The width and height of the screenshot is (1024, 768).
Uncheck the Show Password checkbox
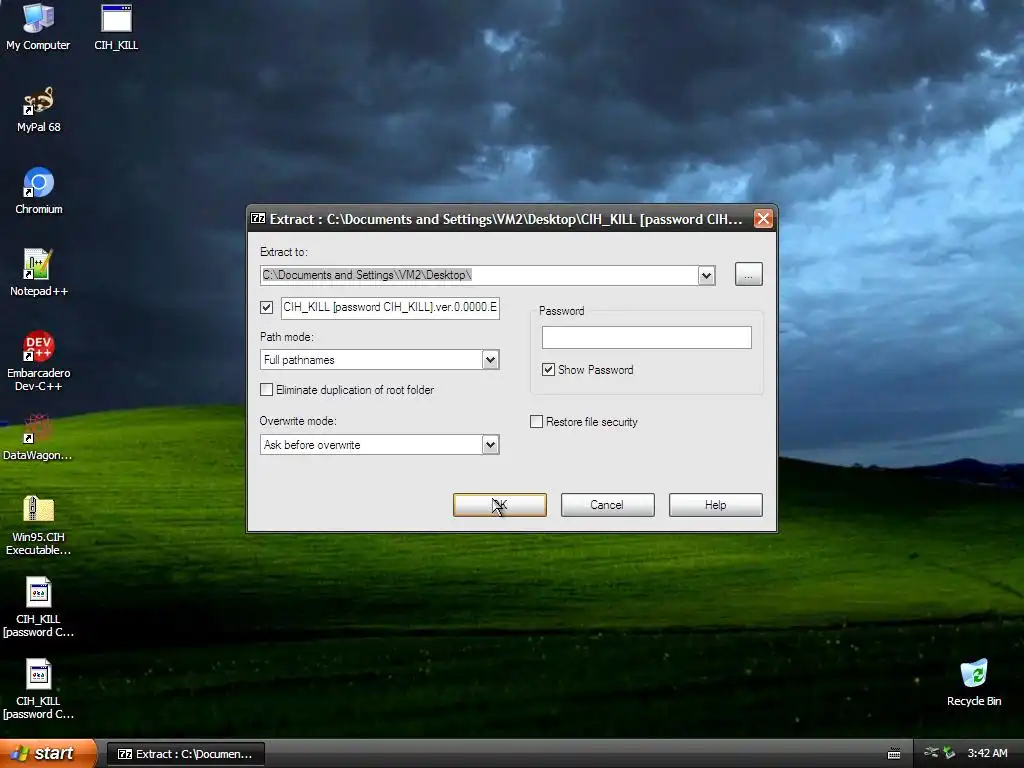tap(549, 370)
